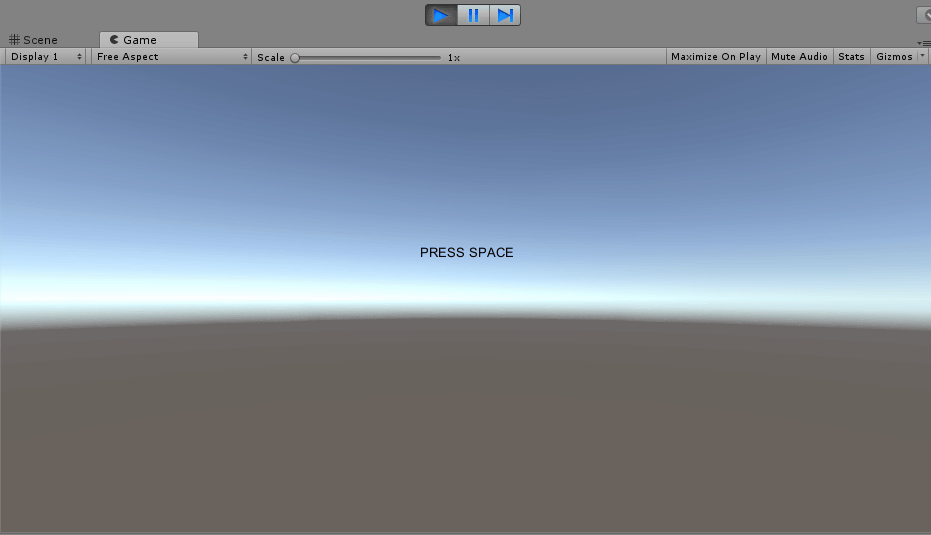Image resolution: width=931 pixels, height=535 pixels.
Task: Click the 1x scale value
Action: point(454,58)
